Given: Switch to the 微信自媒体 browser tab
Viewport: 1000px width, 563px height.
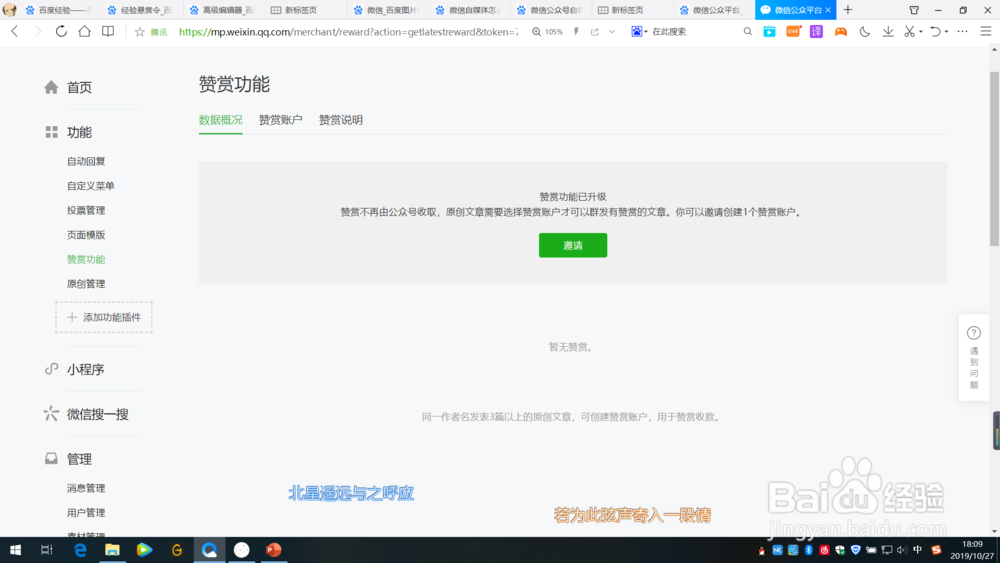Looking at the screenshot, I should (467, 10).
